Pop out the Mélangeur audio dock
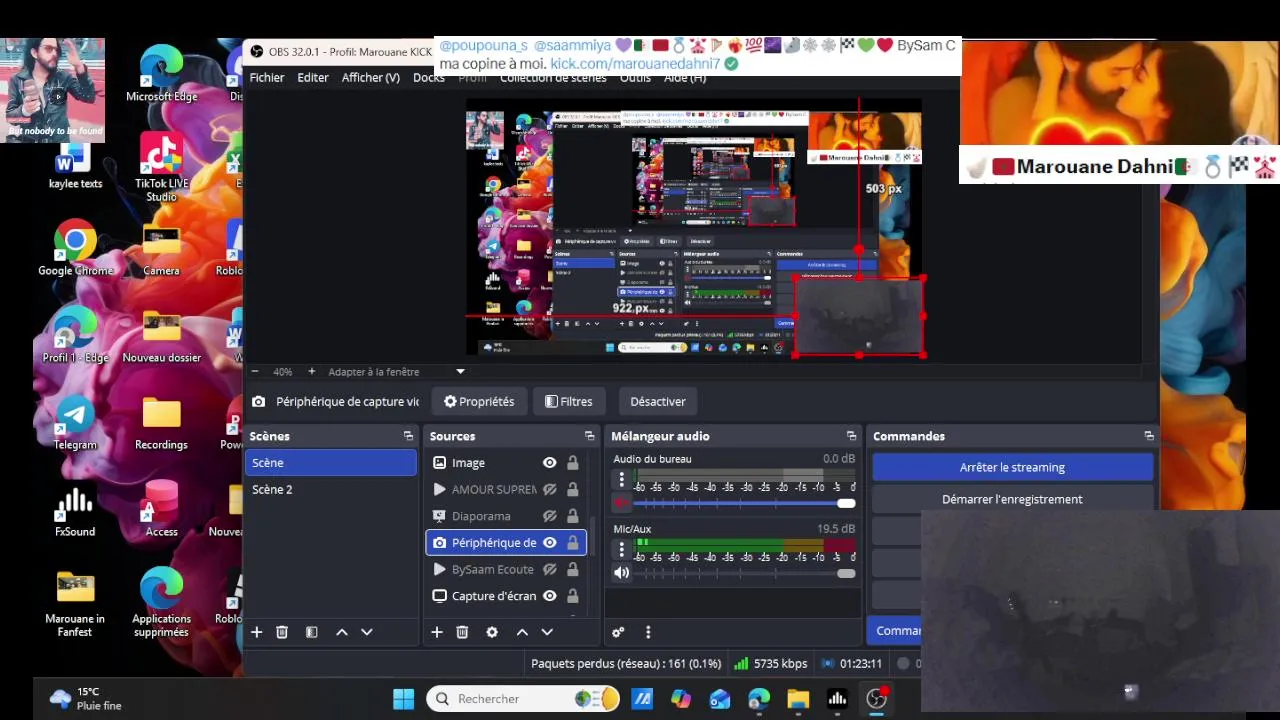Viewport: 1280px width, 720px height. 851,436
